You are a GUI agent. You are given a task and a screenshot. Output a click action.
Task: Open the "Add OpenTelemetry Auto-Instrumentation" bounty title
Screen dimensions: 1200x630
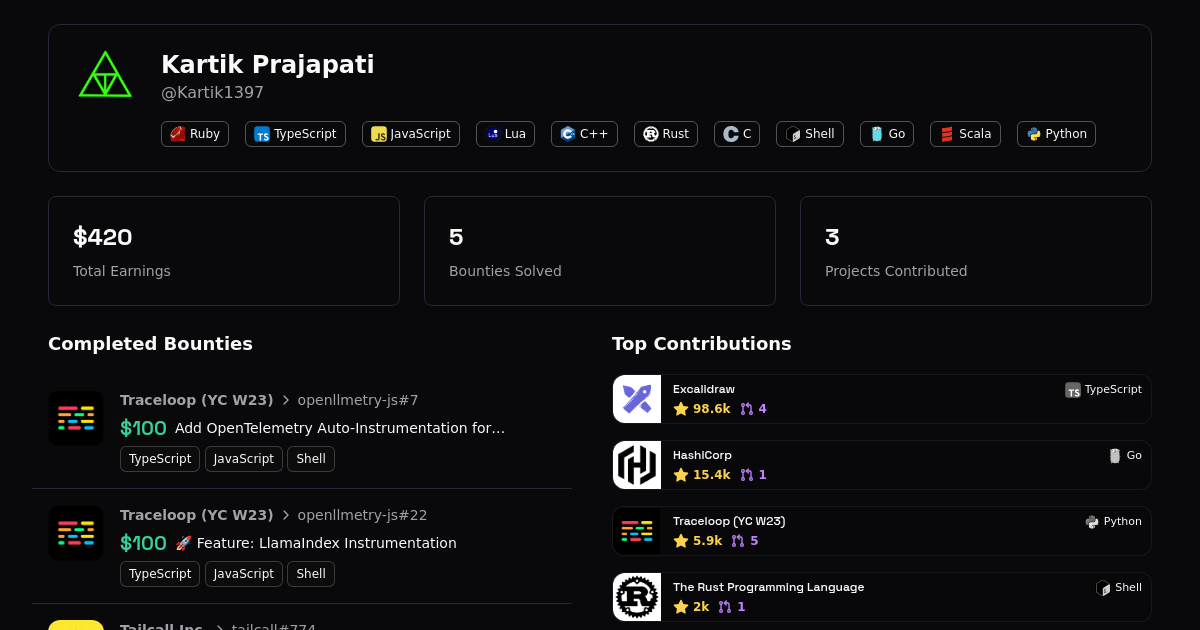pyautogui.click(x=340, y=428)
